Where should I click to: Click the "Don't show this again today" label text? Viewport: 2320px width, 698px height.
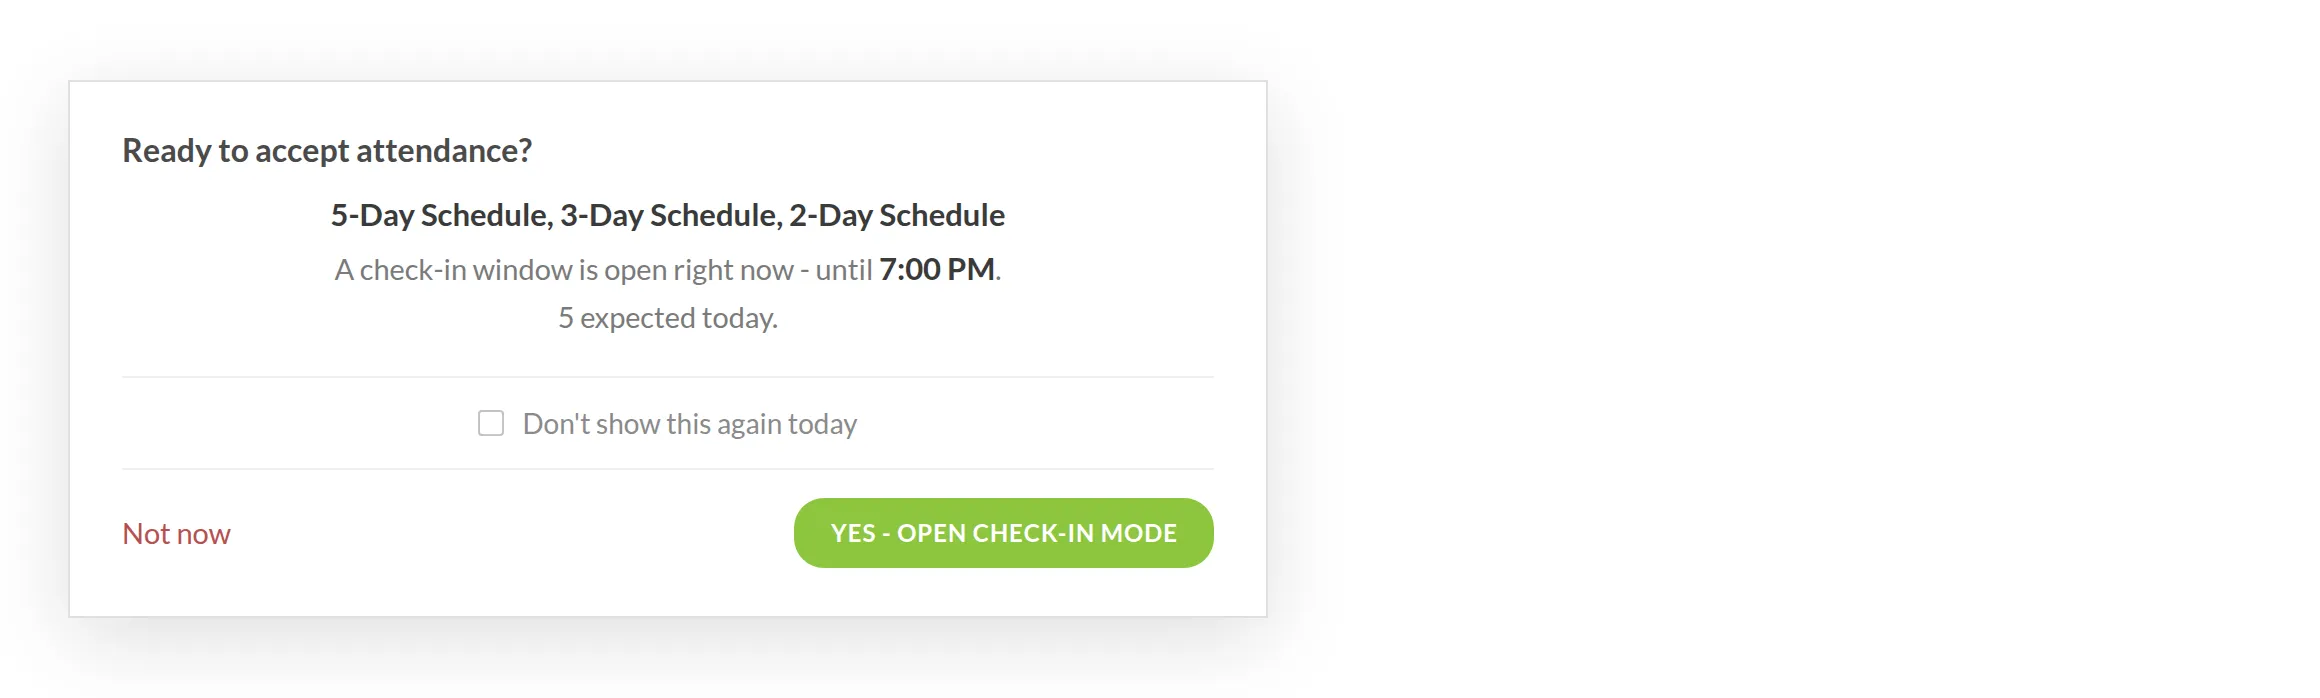point(689,424)
